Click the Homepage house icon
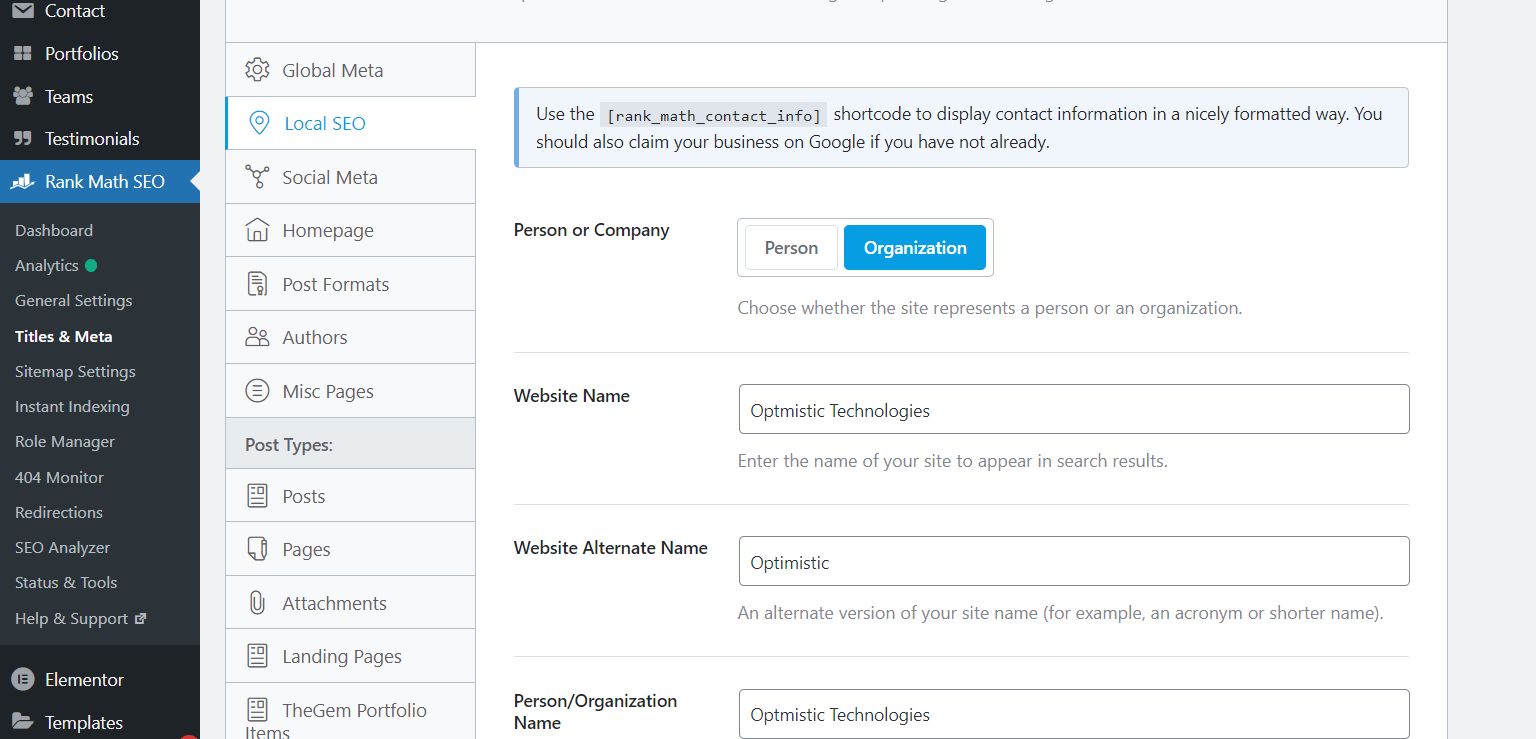Screen dimensions: 1536x739 pyautogui.click(x=257, y=230)
